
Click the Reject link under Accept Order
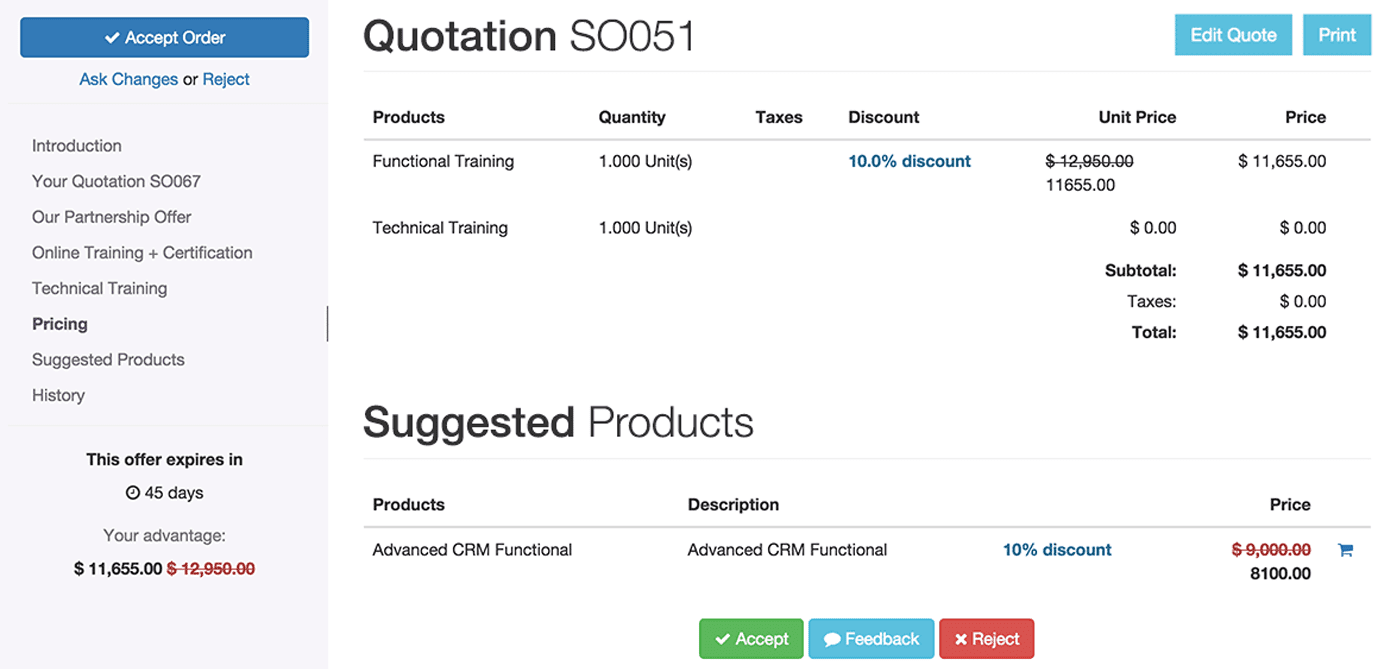pyautogui.click(x=226, y=79)
